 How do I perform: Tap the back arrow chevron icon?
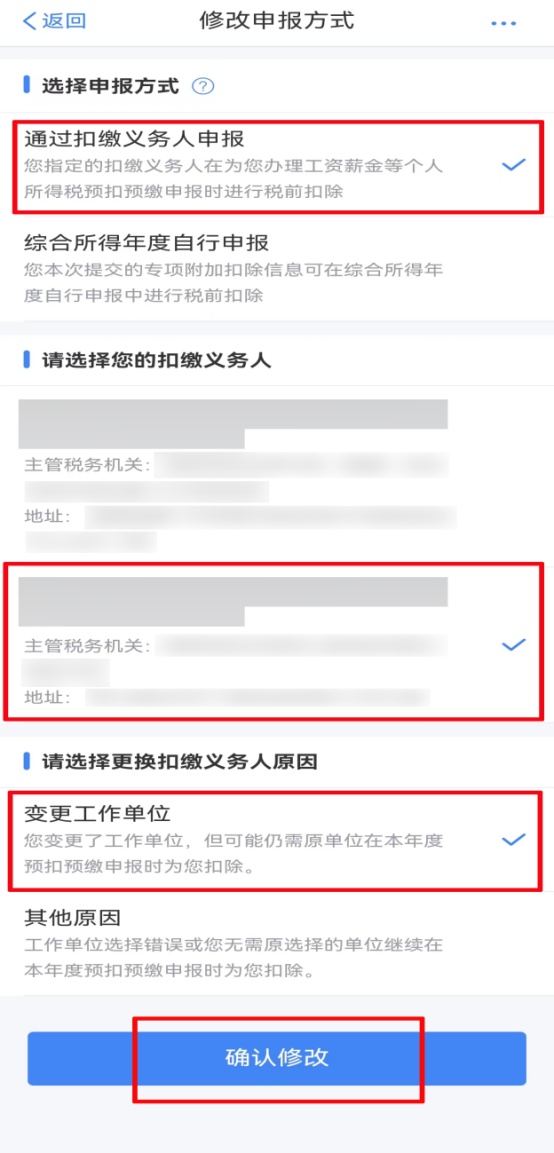(29, 21)
